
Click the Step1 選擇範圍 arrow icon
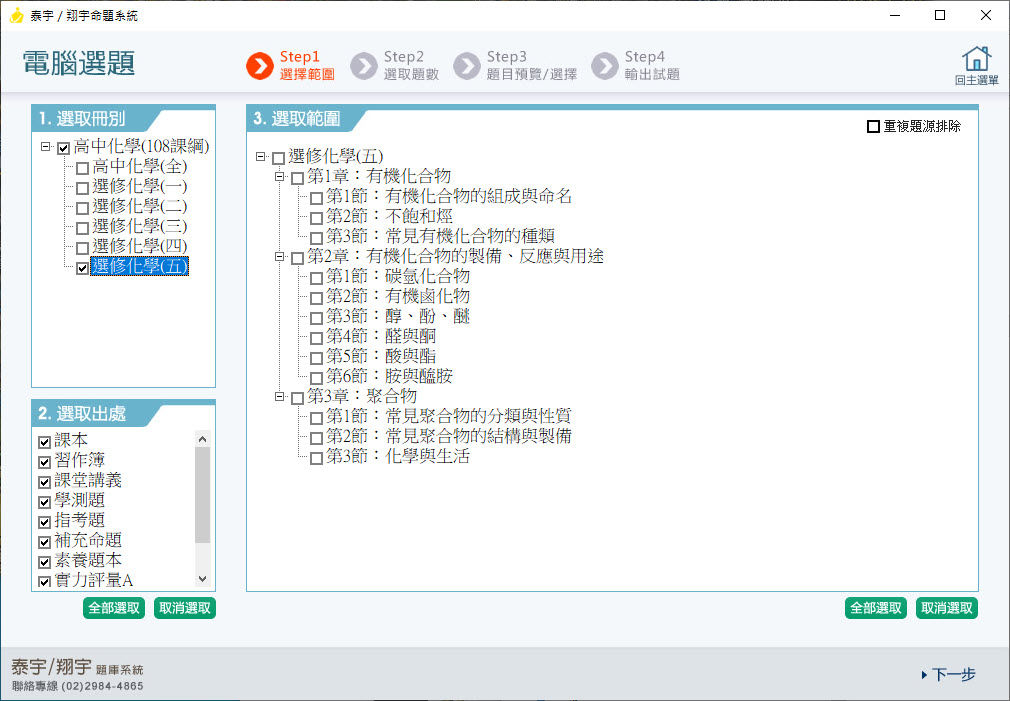point(259,66)
